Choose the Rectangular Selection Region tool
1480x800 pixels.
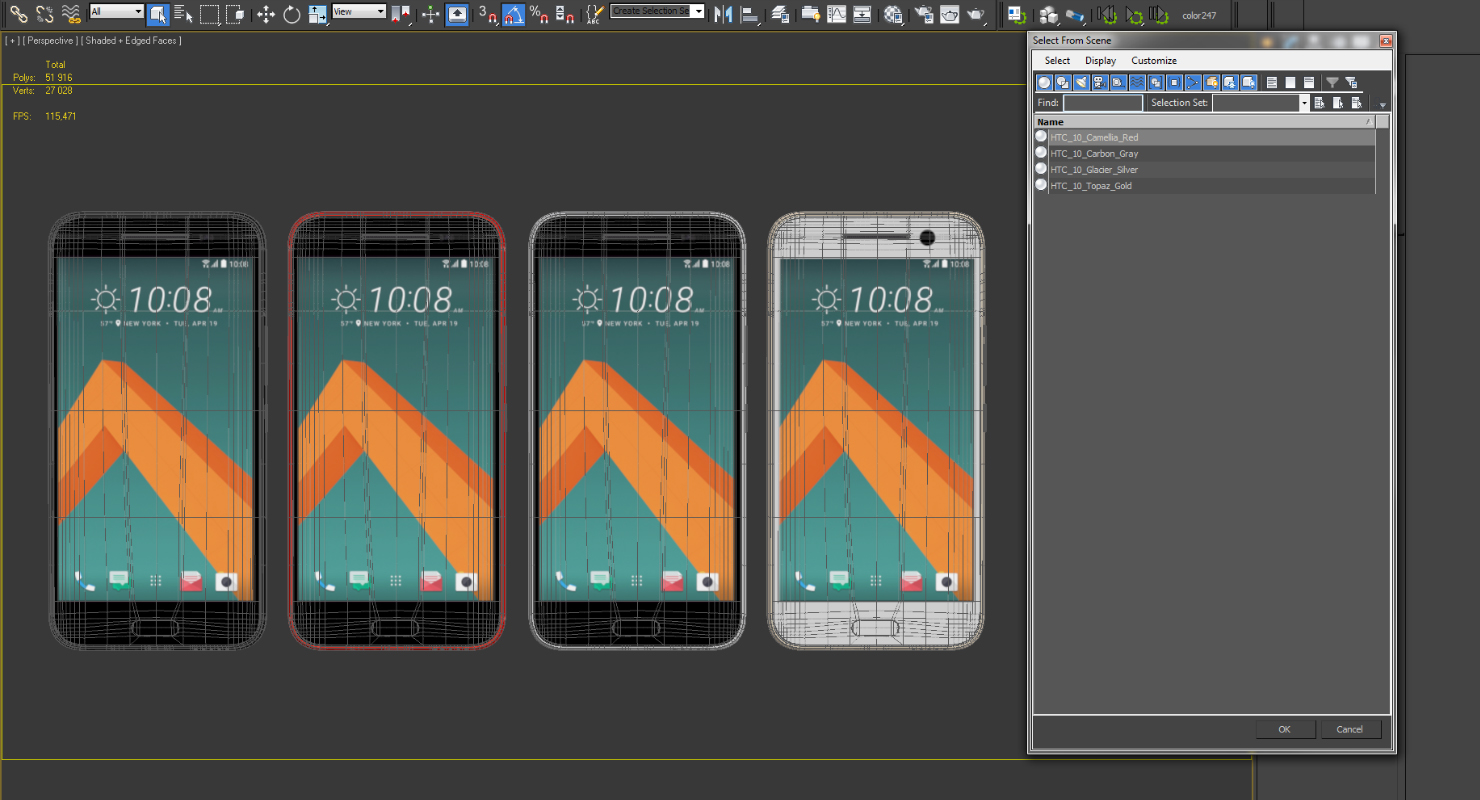click(209, 14)
